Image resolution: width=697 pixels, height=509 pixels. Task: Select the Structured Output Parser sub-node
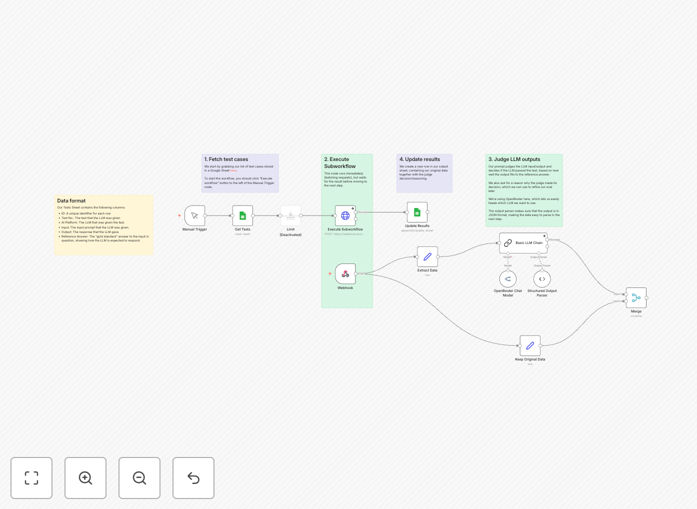(x=542, y=279)
